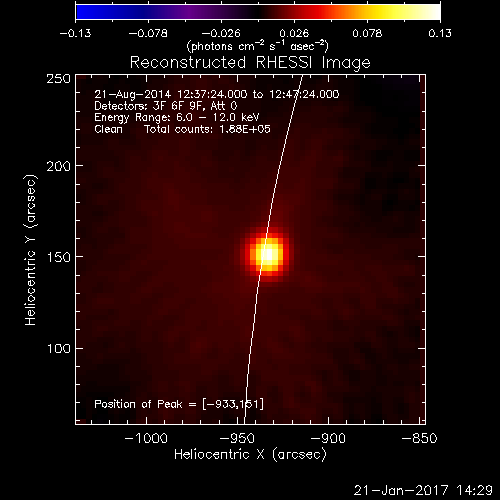Click the colorbar label 0.078

coord(367,33)
